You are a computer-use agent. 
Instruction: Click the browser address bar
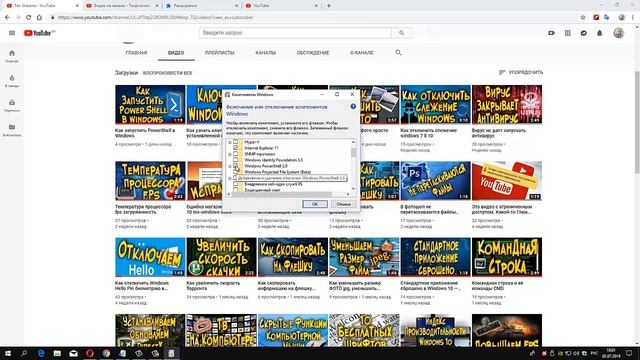(314, 17)
